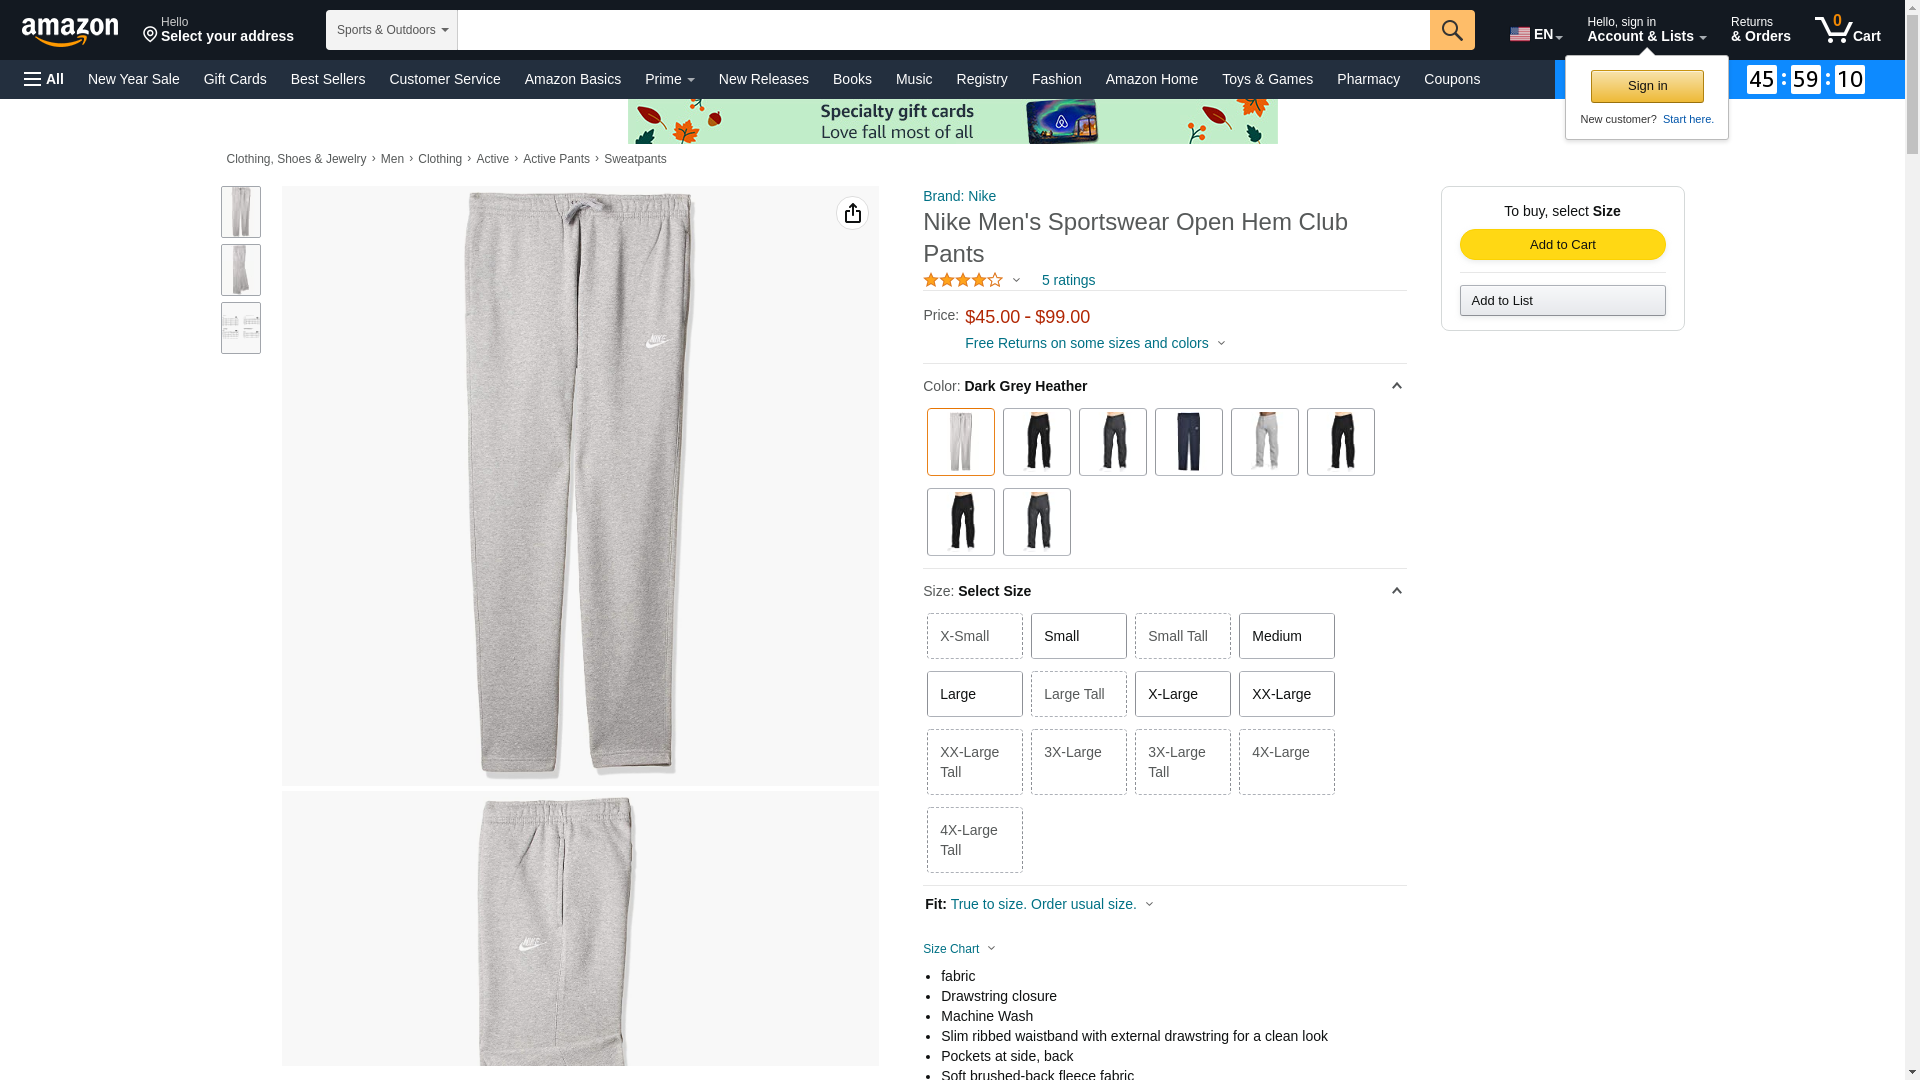
Task: Click the star rating icons
Action: [962, 281]
